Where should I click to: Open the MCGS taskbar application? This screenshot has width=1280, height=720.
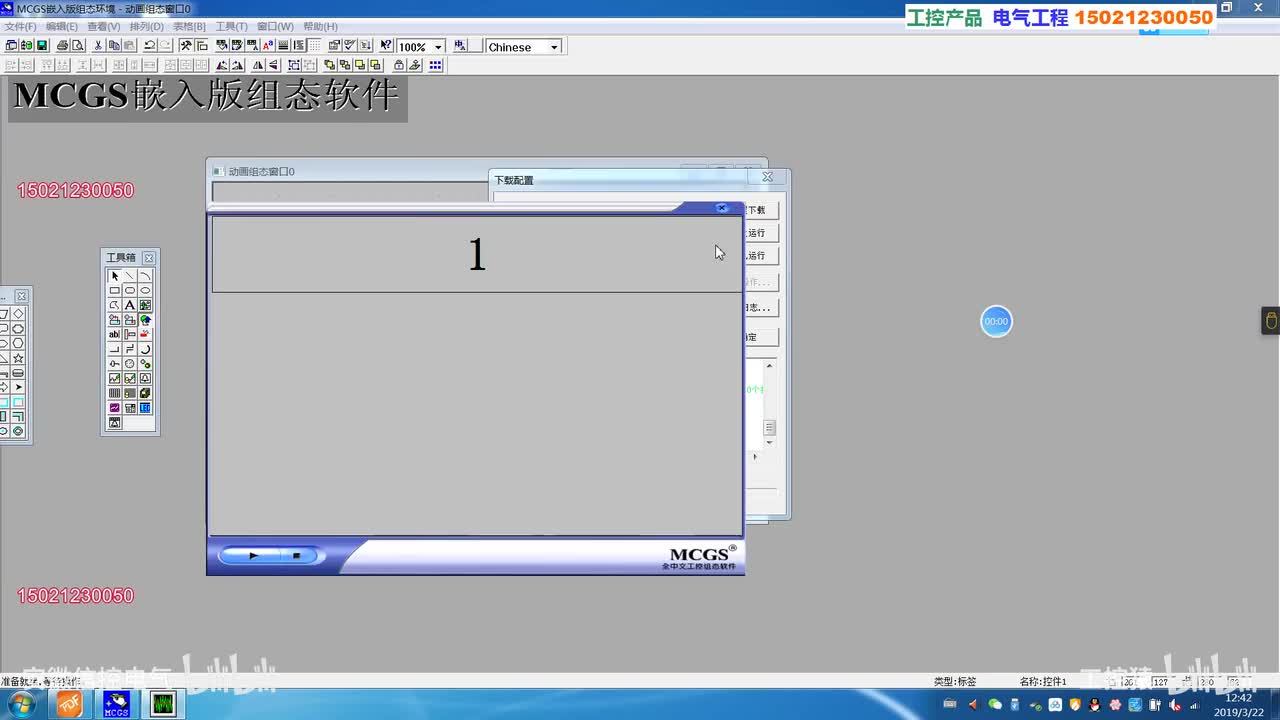click(x=117, y=704)
